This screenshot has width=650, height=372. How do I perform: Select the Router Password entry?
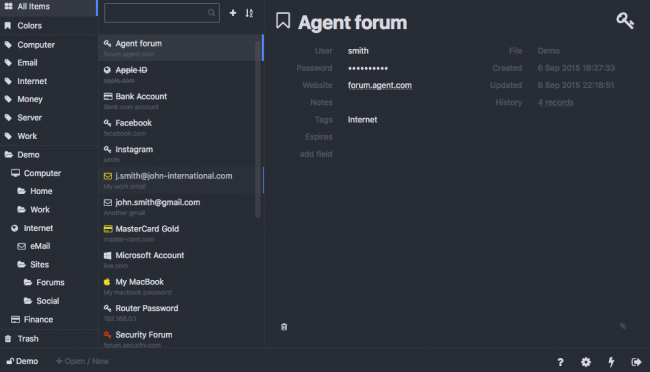pyautogui.click(x=180, y=313)
